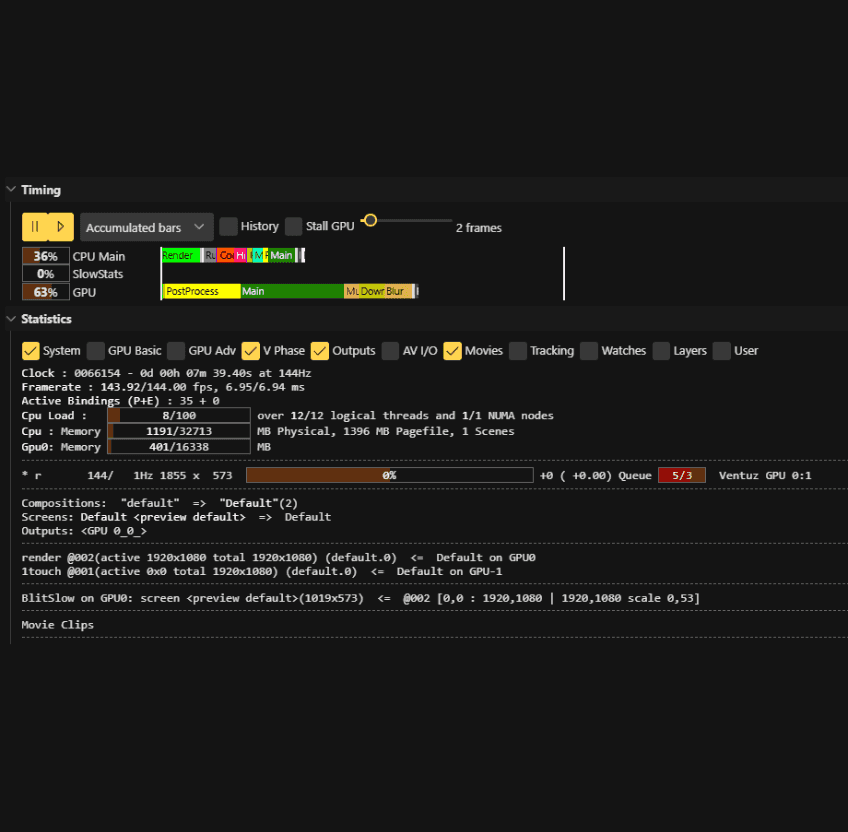Click the red Queue 5/3 indicator
The height and width of the screenshot is (832, 848).
[x=682, y=475]
